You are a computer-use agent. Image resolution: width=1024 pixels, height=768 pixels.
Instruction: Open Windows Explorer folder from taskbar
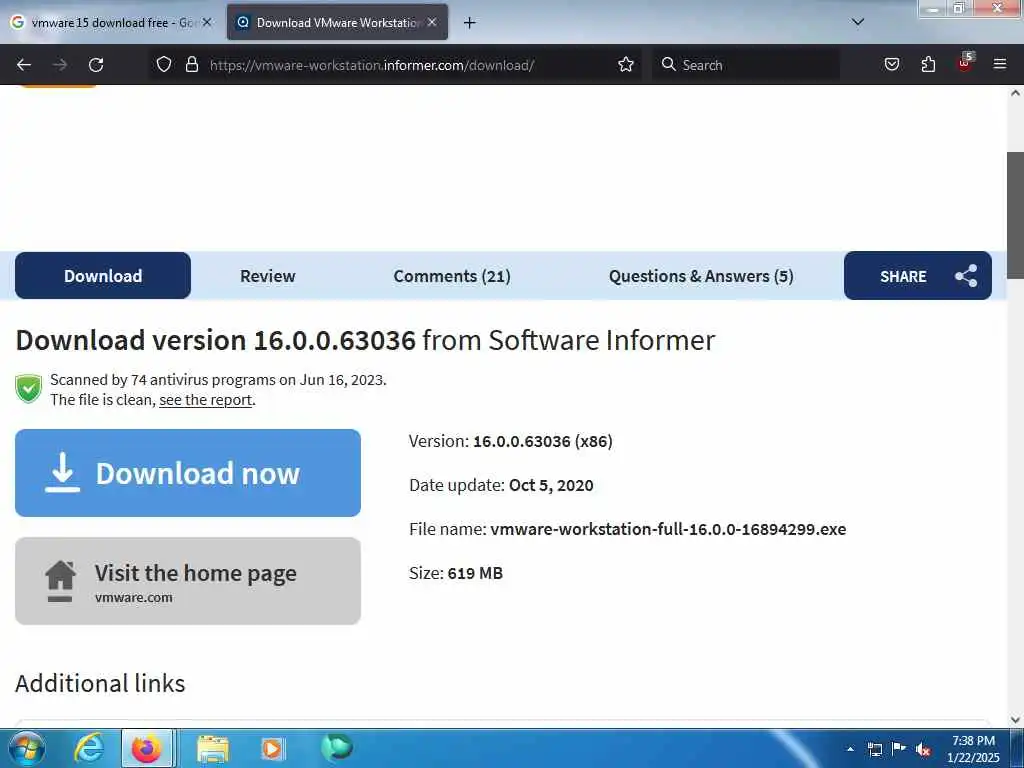coord(213,749)
